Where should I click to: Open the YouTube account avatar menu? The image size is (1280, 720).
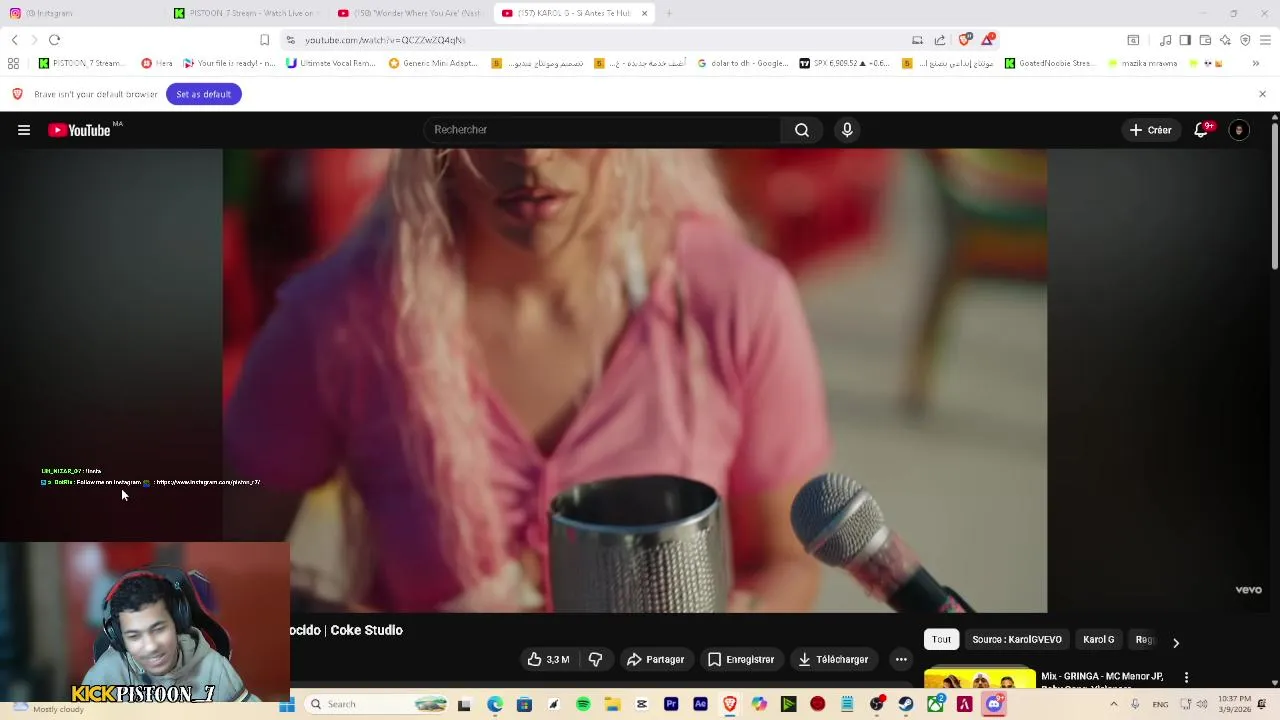click(x=1239, y=130)
